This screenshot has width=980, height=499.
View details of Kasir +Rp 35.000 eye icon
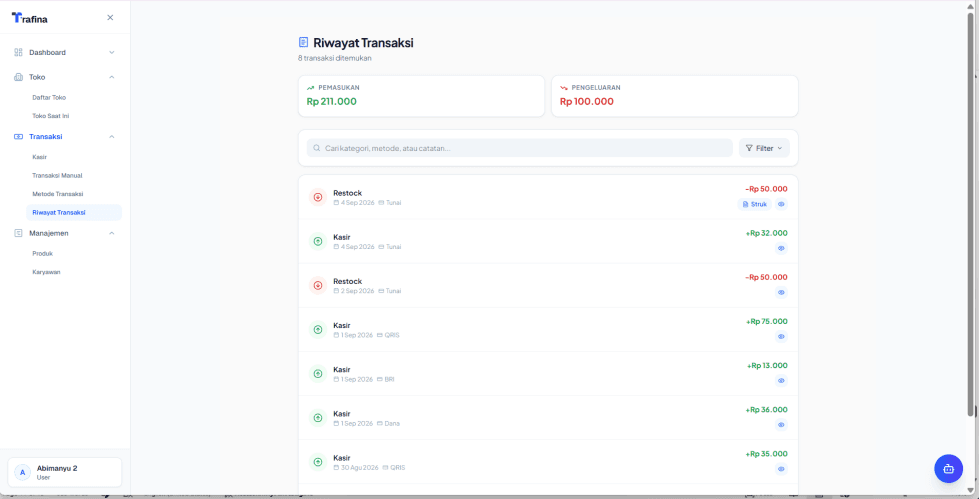[781, 469]
